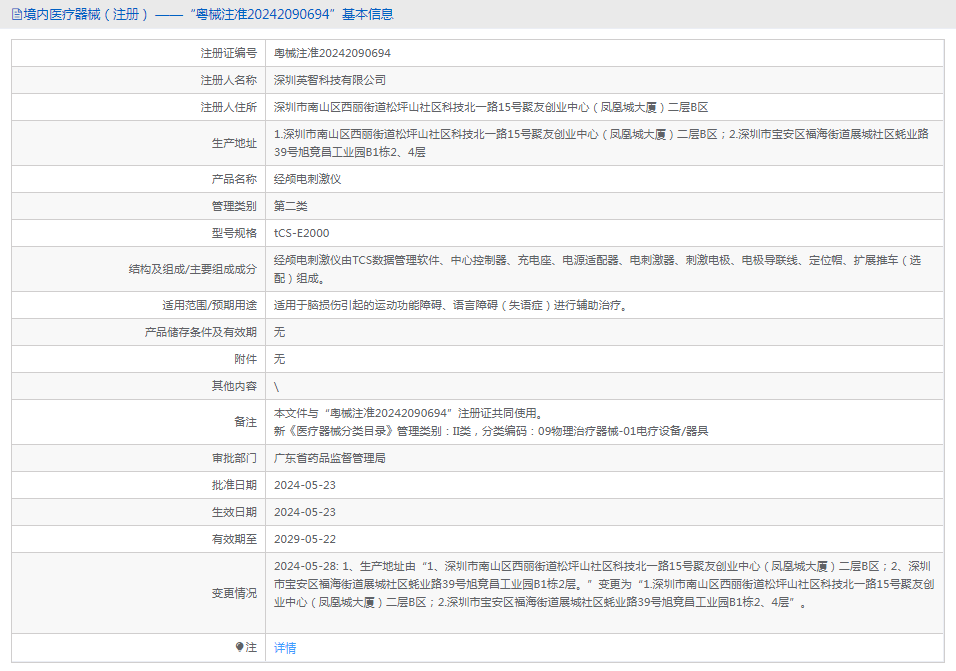The height and width of the screenshot is (671, 956).
Task: Click expiry date 2029-05-22
Action: (x=305, y=539)
